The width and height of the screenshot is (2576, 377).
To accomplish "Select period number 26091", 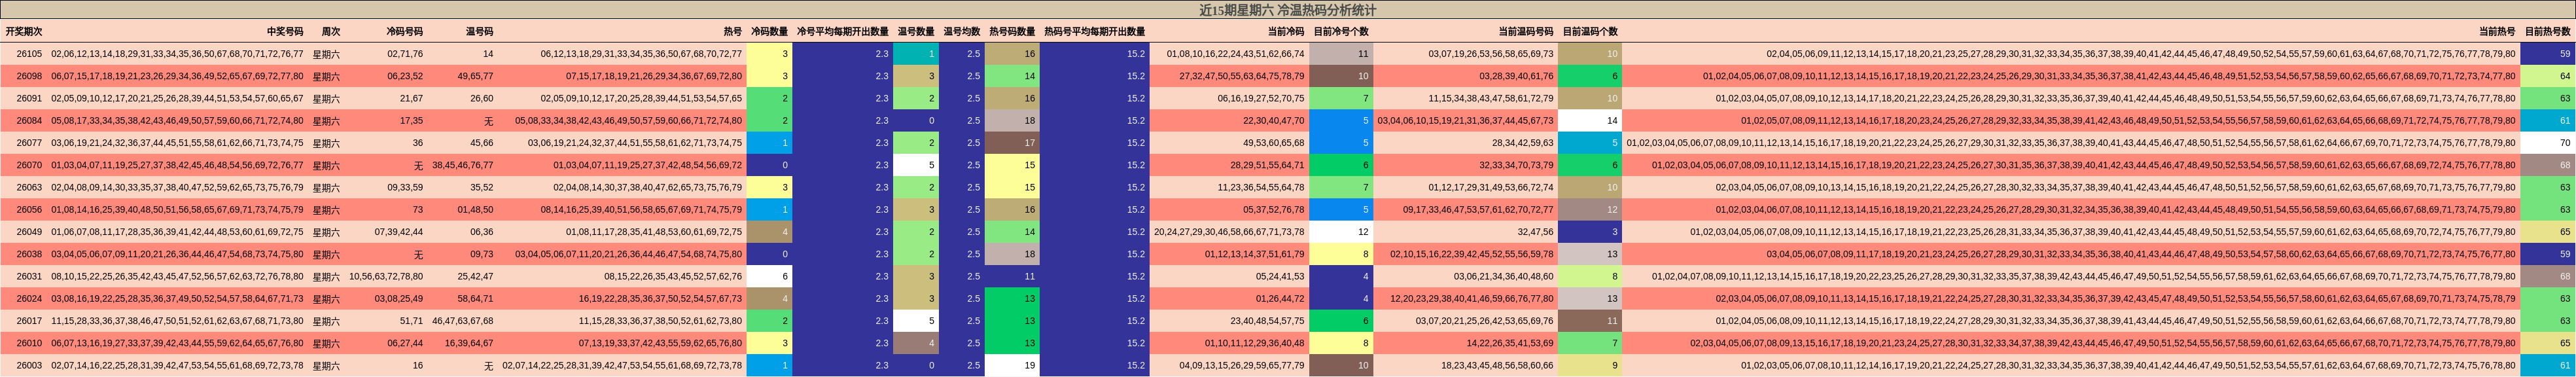I will [29, 98].
